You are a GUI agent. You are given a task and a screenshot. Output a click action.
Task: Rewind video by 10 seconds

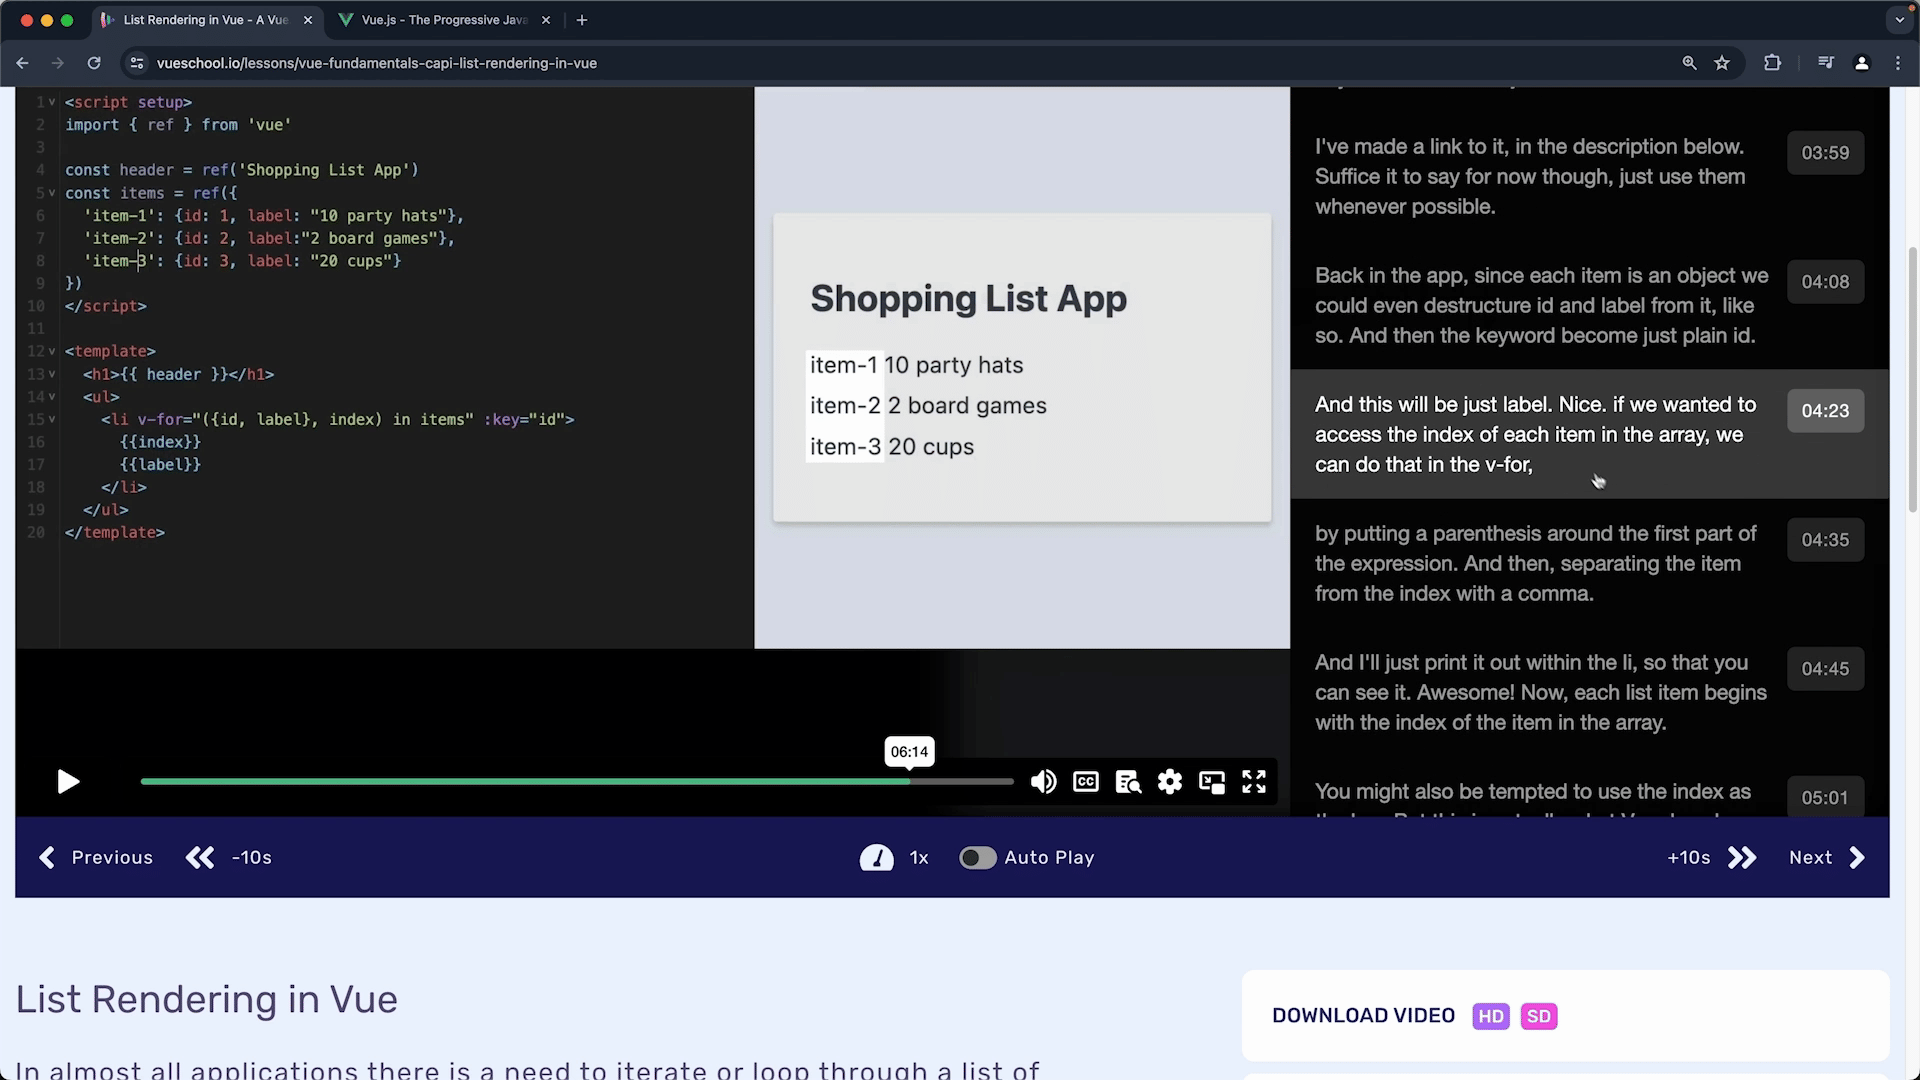[x=229, y=858]
